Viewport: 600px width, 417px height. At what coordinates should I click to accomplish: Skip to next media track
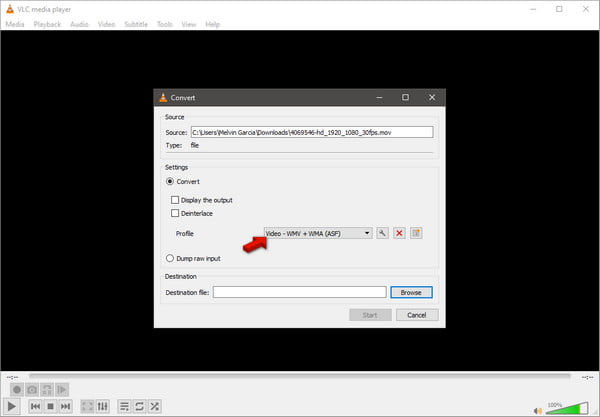tap(65, 406)
